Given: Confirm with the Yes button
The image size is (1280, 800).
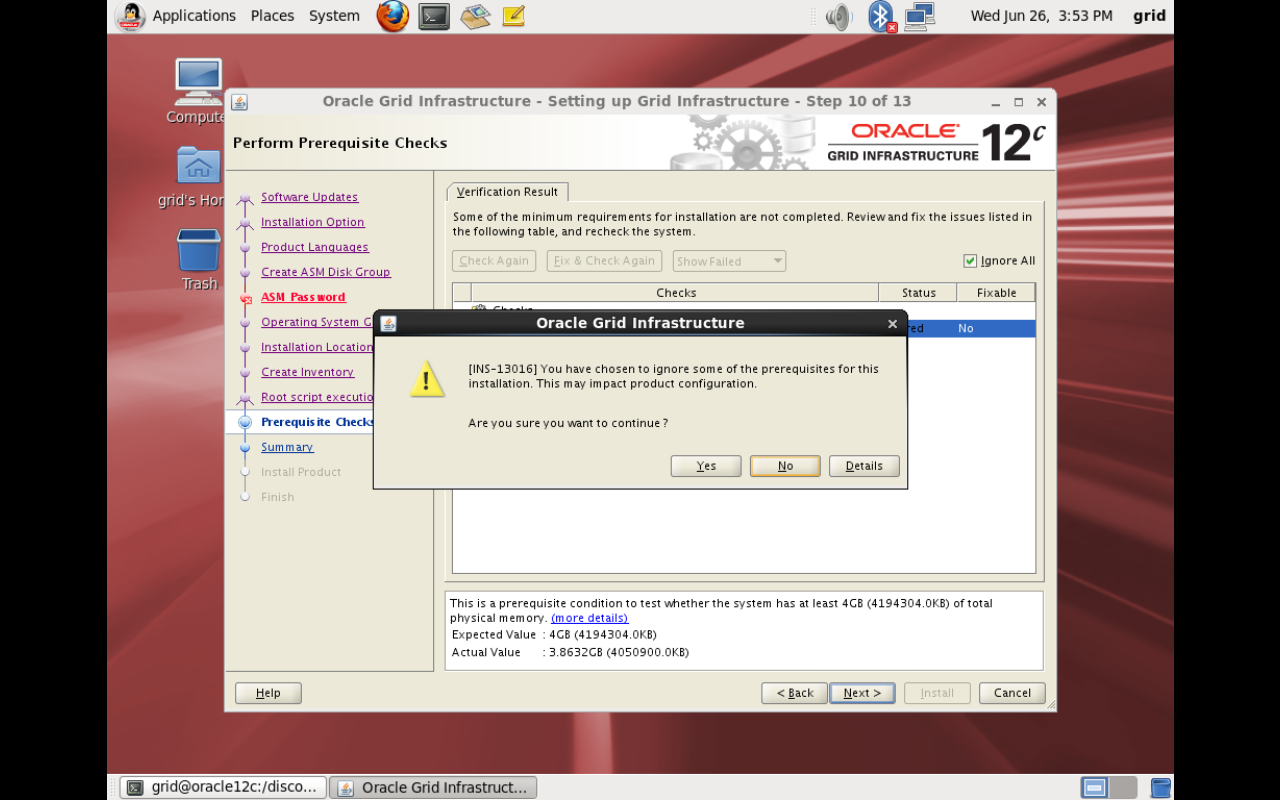Looking at the screenshot, I should coord(706,466).
